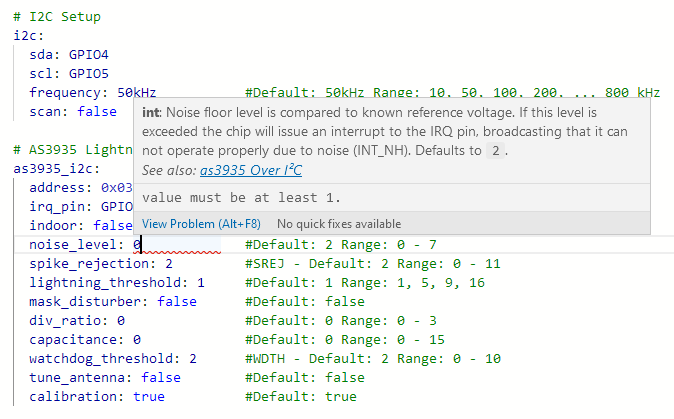
Task: Click the 'mask_disturber: false' setting
Action: pyautogui.click(x=113, y=302)
